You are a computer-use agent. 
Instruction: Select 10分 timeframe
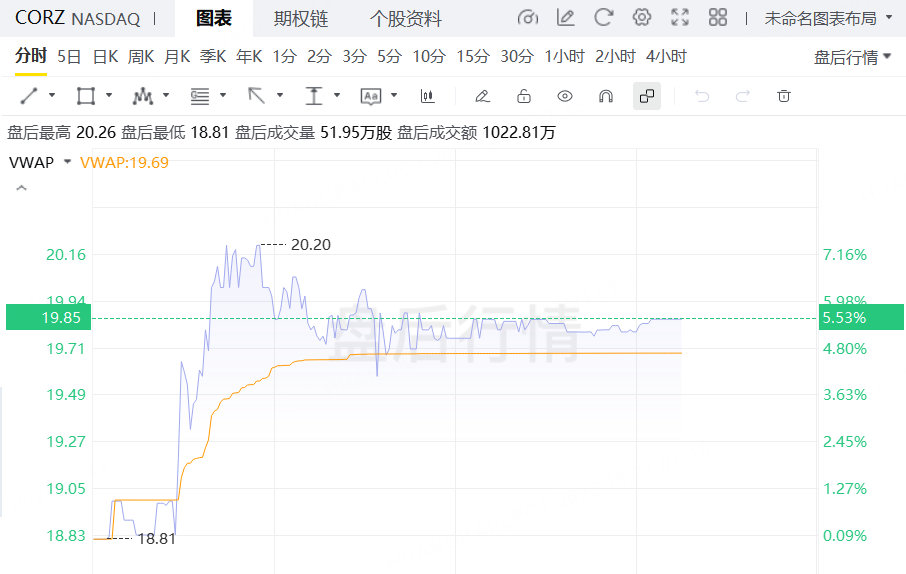tap(429, 57)
